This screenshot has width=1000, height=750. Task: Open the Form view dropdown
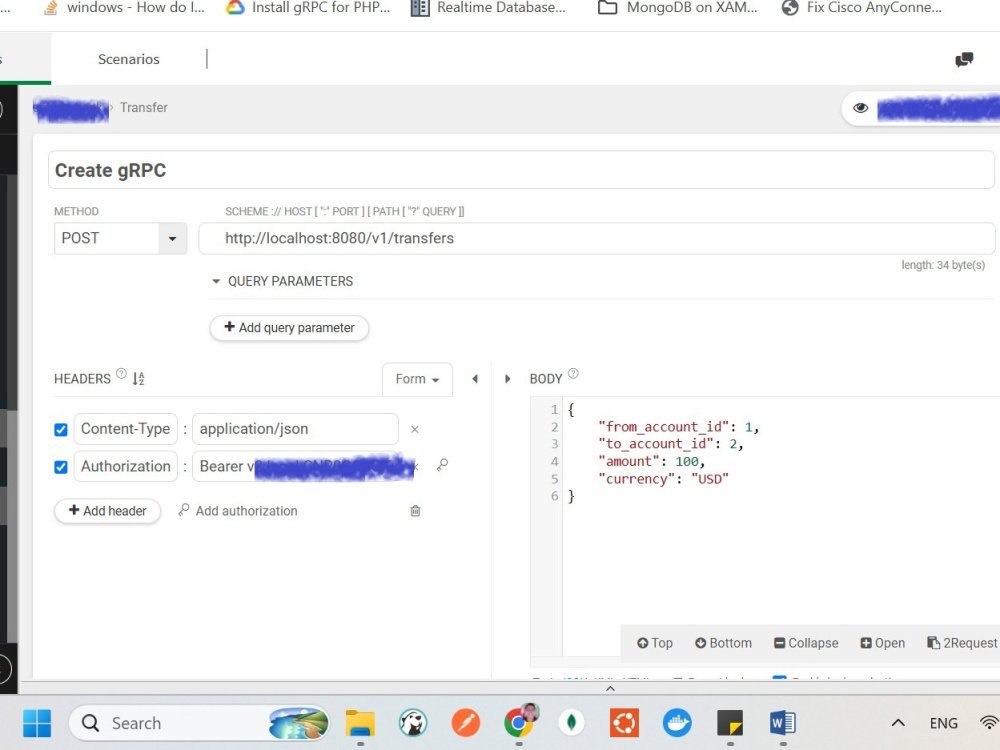[417, 379]
